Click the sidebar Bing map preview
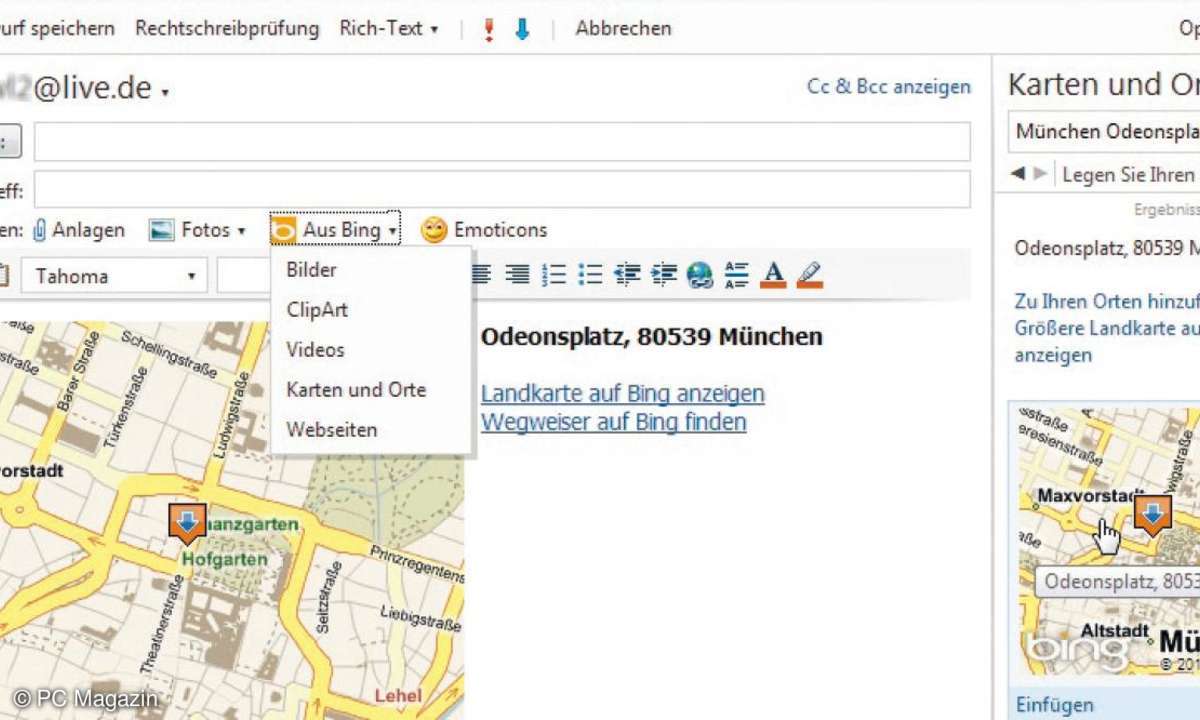Viewport: 1200px width, 720px height. [x=1108, y=541]
